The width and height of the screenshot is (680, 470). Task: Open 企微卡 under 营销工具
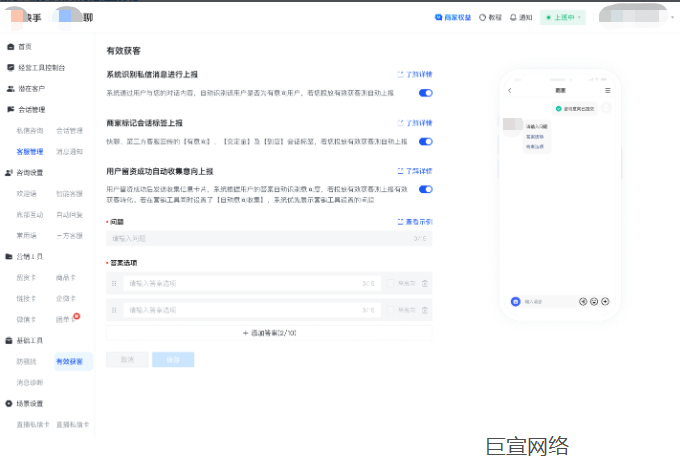tap(66, 298)
